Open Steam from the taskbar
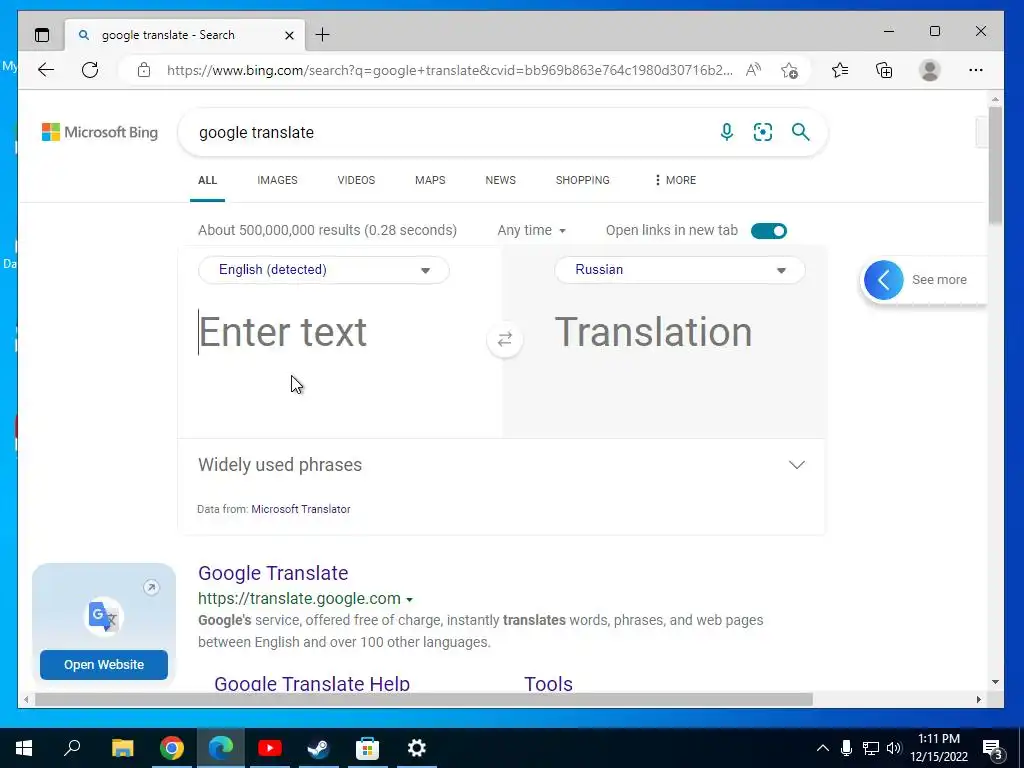This screenshot has width=1024, height=768. [319, 748]
